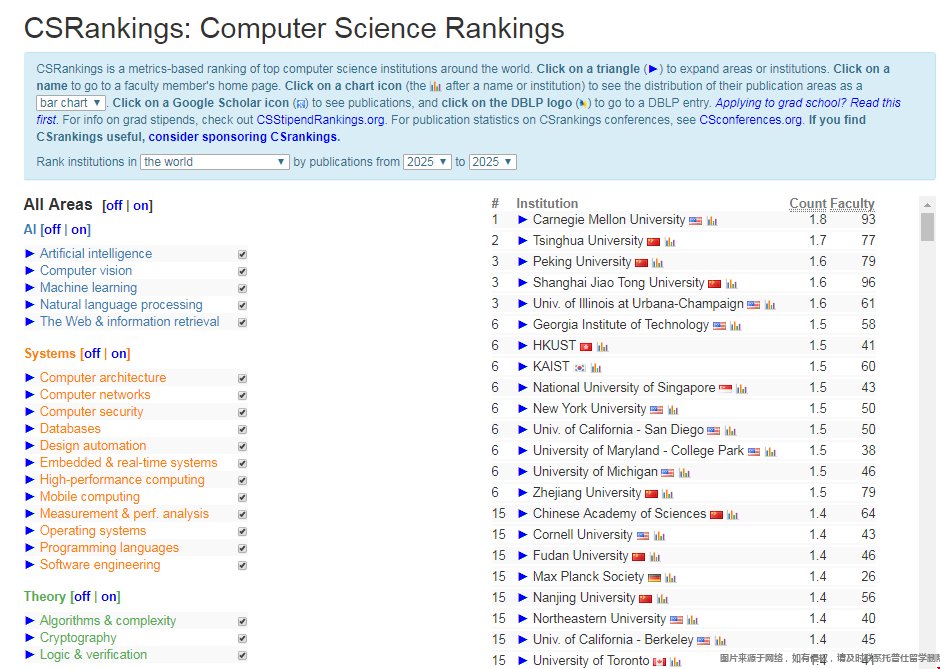
Task: Click the Computer vision area name
Action: coord(86,271)
